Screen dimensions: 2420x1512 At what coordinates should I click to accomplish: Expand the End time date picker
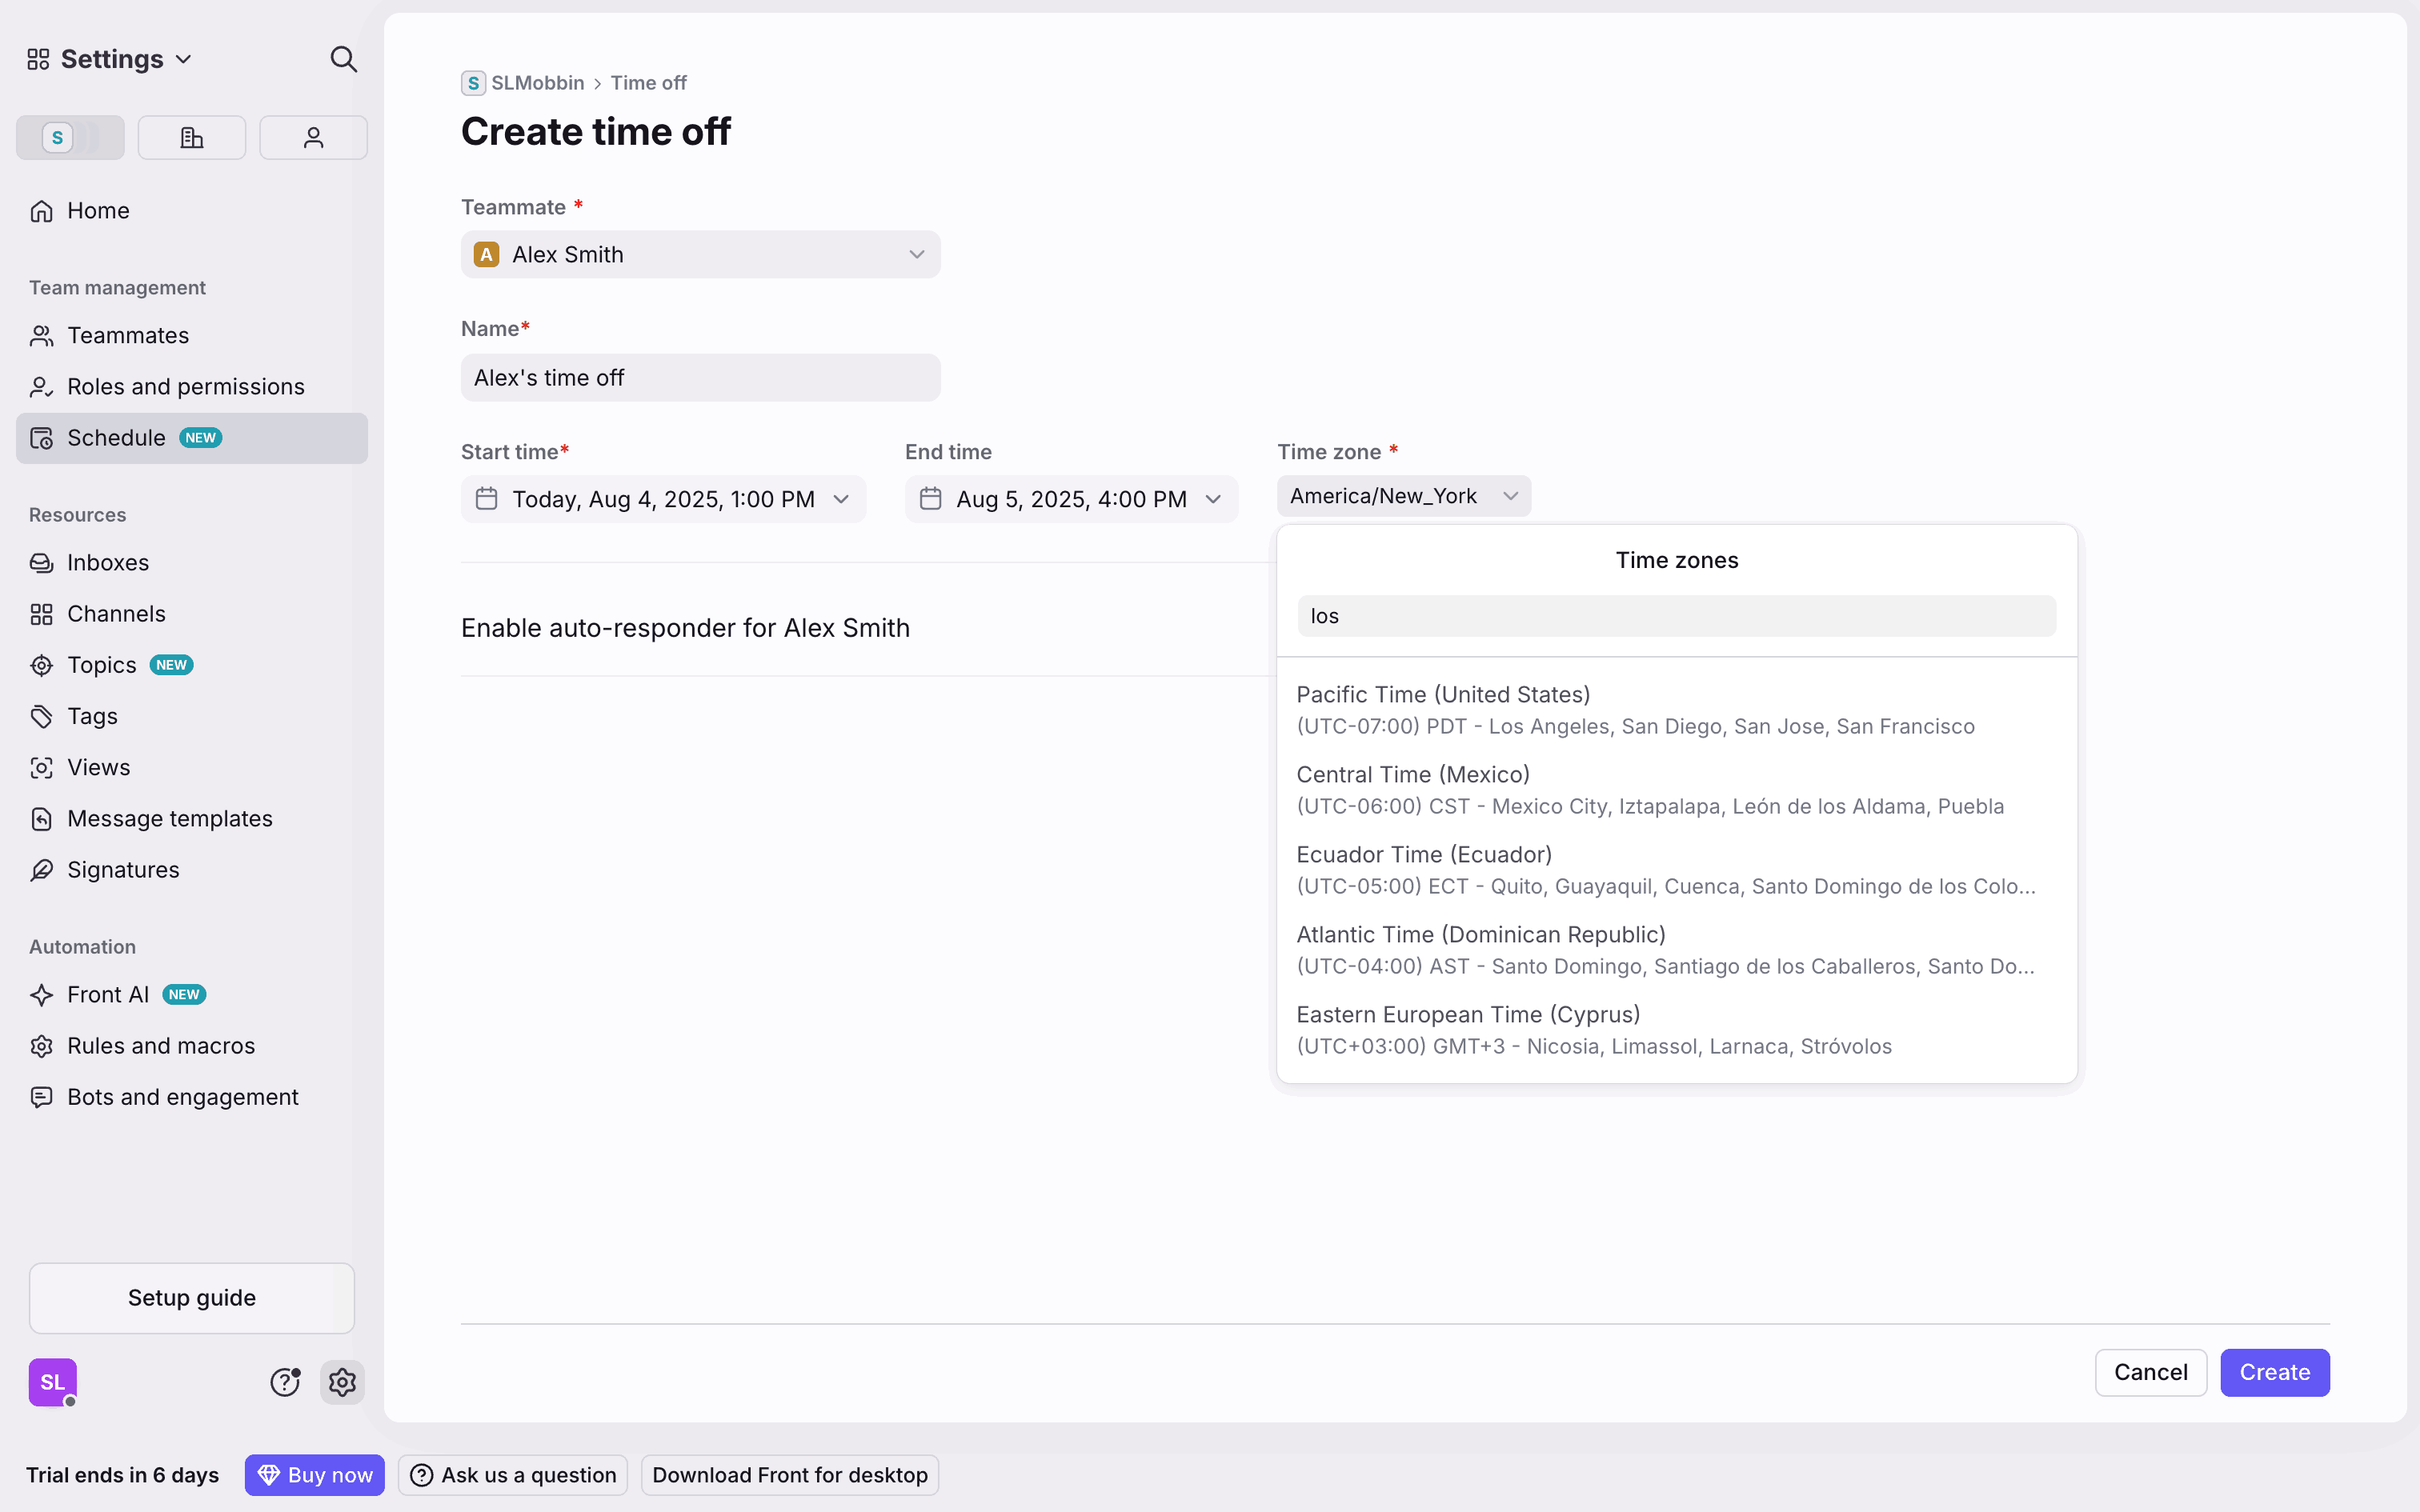pos(1071,499)
